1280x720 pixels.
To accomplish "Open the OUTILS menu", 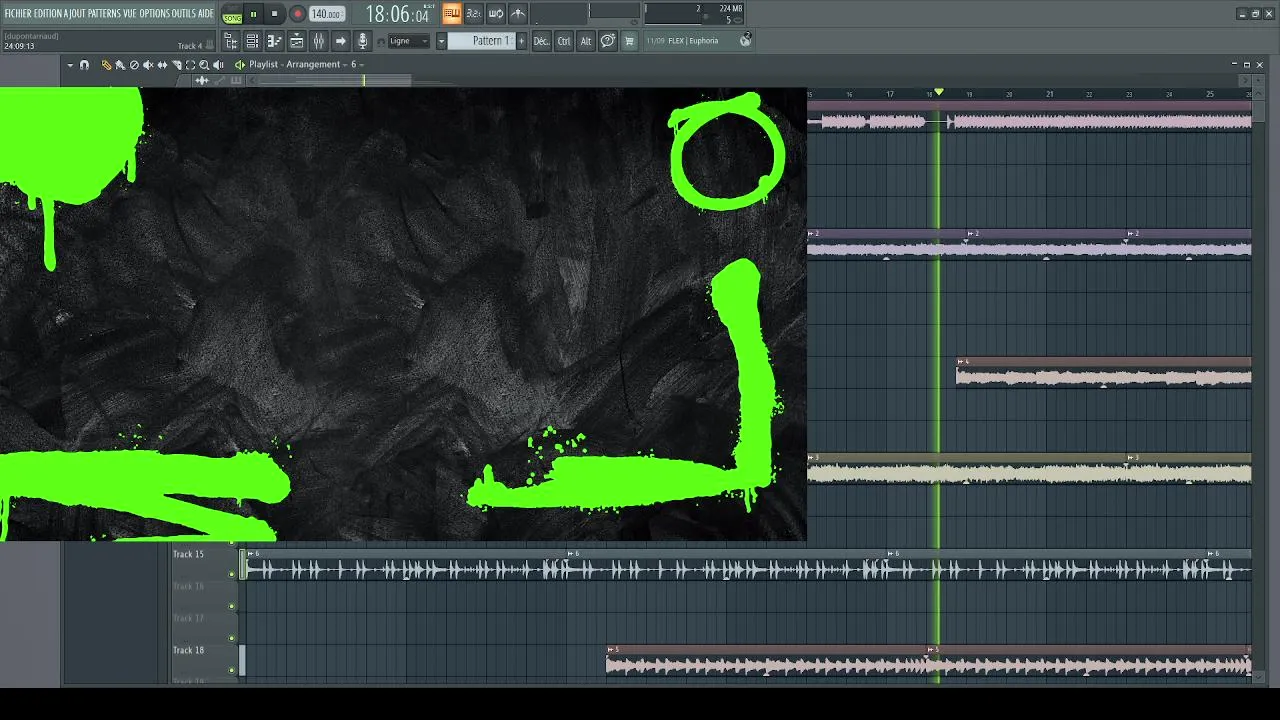I will pyautogui.click(x=184, y=14).
